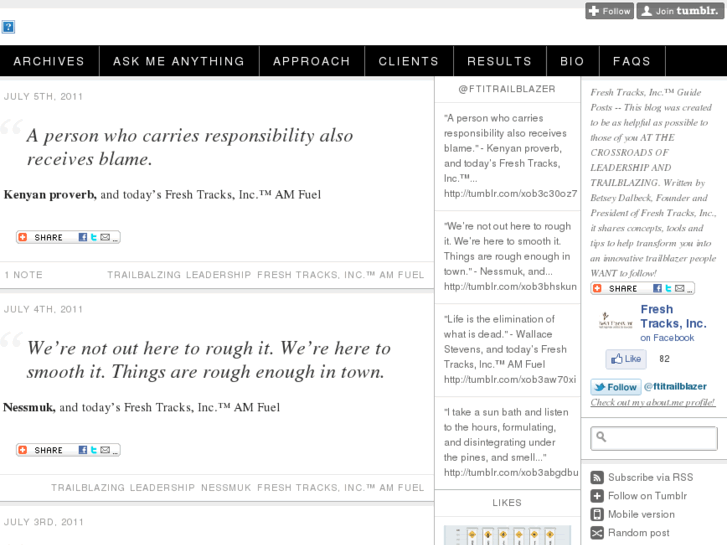Click the RSS feed icon
Viewport: 727px width, 545px height.
[x=597, y=477]
